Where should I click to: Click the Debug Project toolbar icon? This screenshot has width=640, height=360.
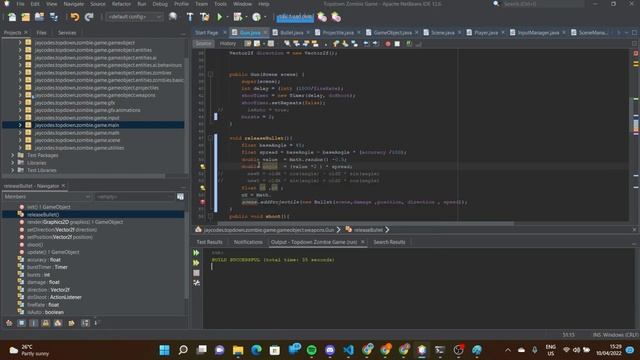pyautogui.click(x=238, y=17)
